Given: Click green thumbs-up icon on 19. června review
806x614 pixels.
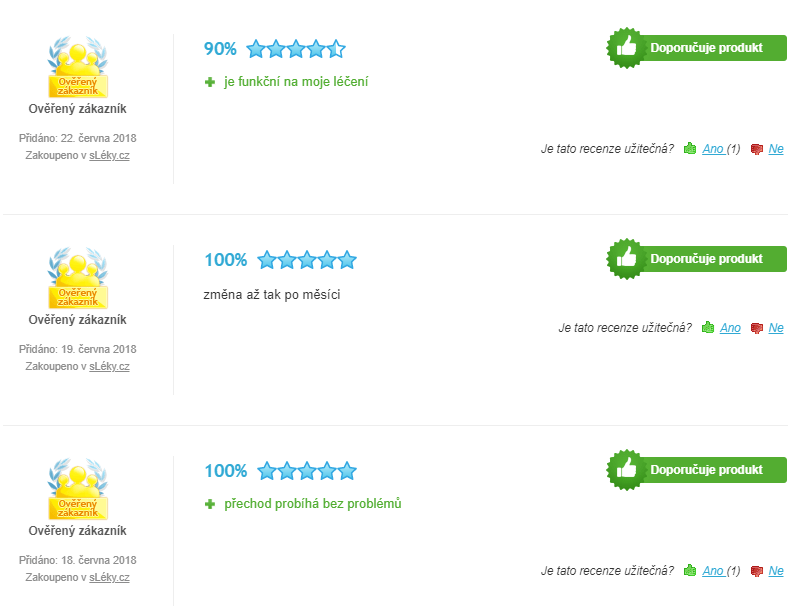Looking at the screenshot, I should (708, 328).
